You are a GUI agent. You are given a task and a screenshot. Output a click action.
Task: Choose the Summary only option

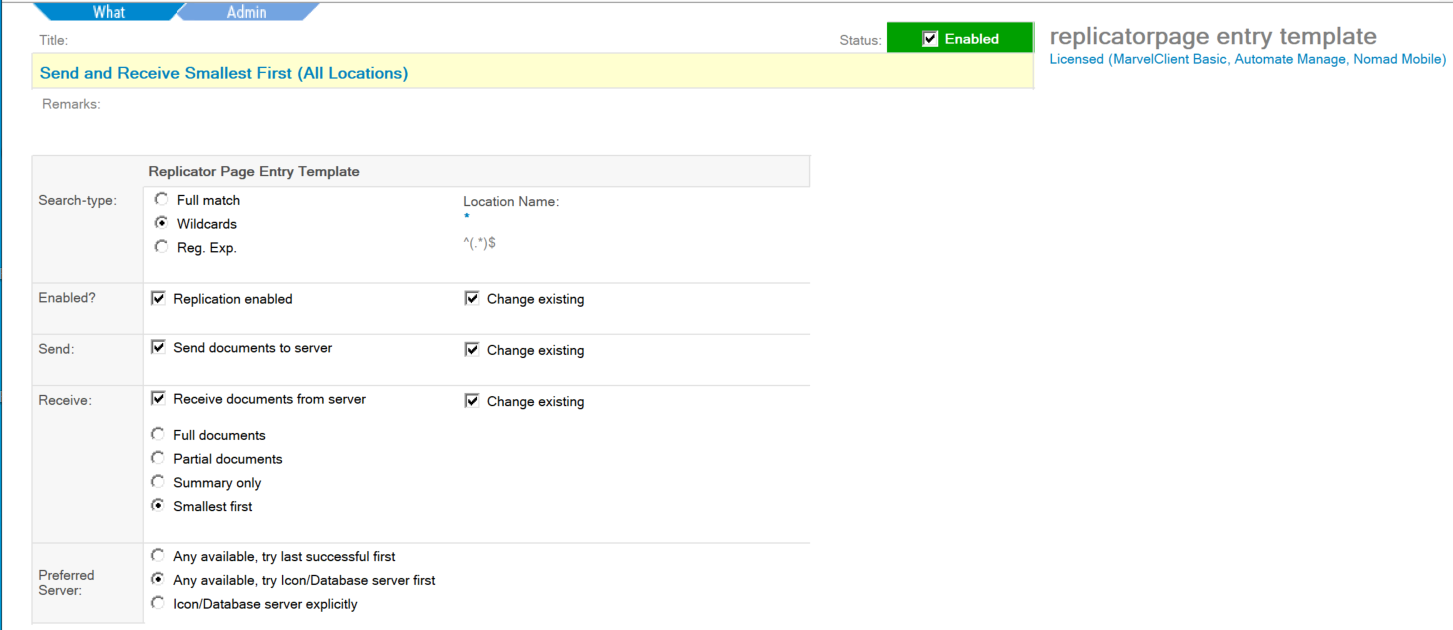tap(158, 483)
